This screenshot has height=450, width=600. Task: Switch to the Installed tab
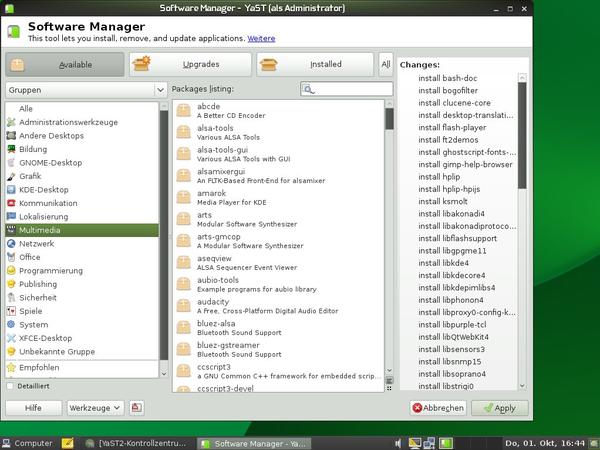point(315,64)
